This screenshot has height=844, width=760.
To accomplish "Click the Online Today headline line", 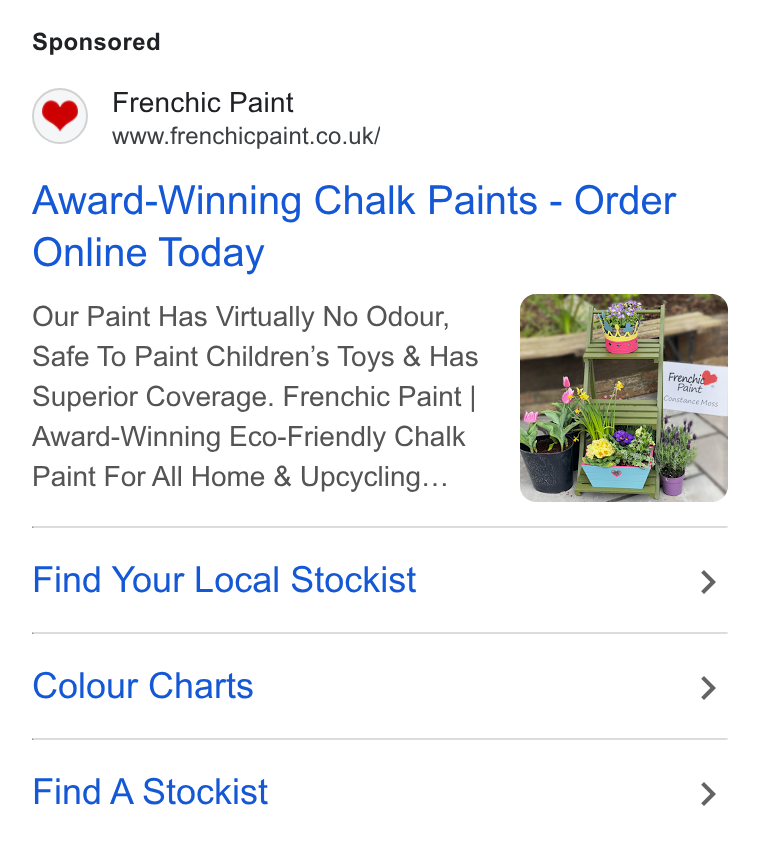I will (149, 252).
